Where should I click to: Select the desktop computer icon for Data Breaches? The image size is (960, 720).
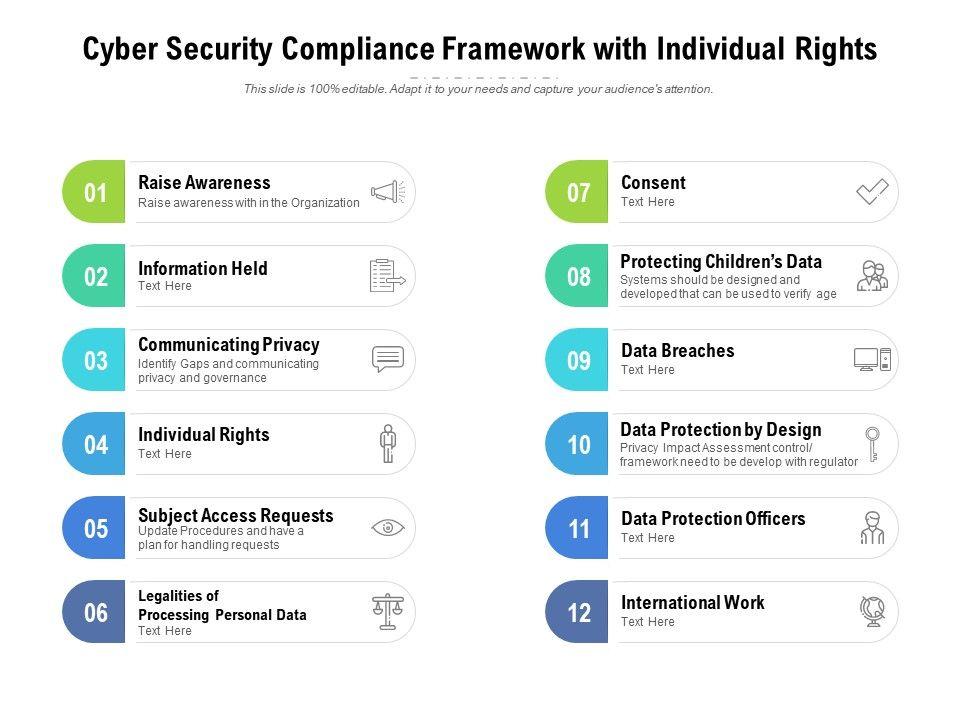point(871,359)
